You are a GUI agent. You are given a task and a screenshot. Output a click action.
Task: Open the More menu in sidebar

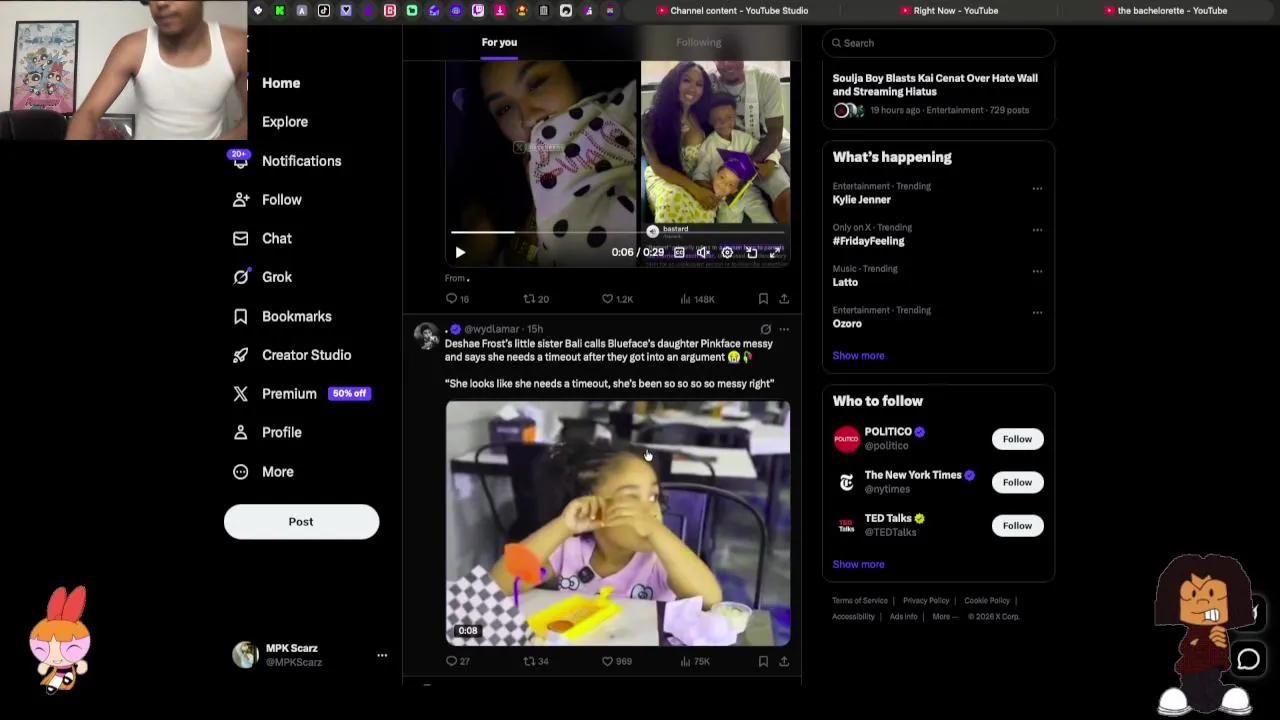pyautogui.click(x=277, y=472)
